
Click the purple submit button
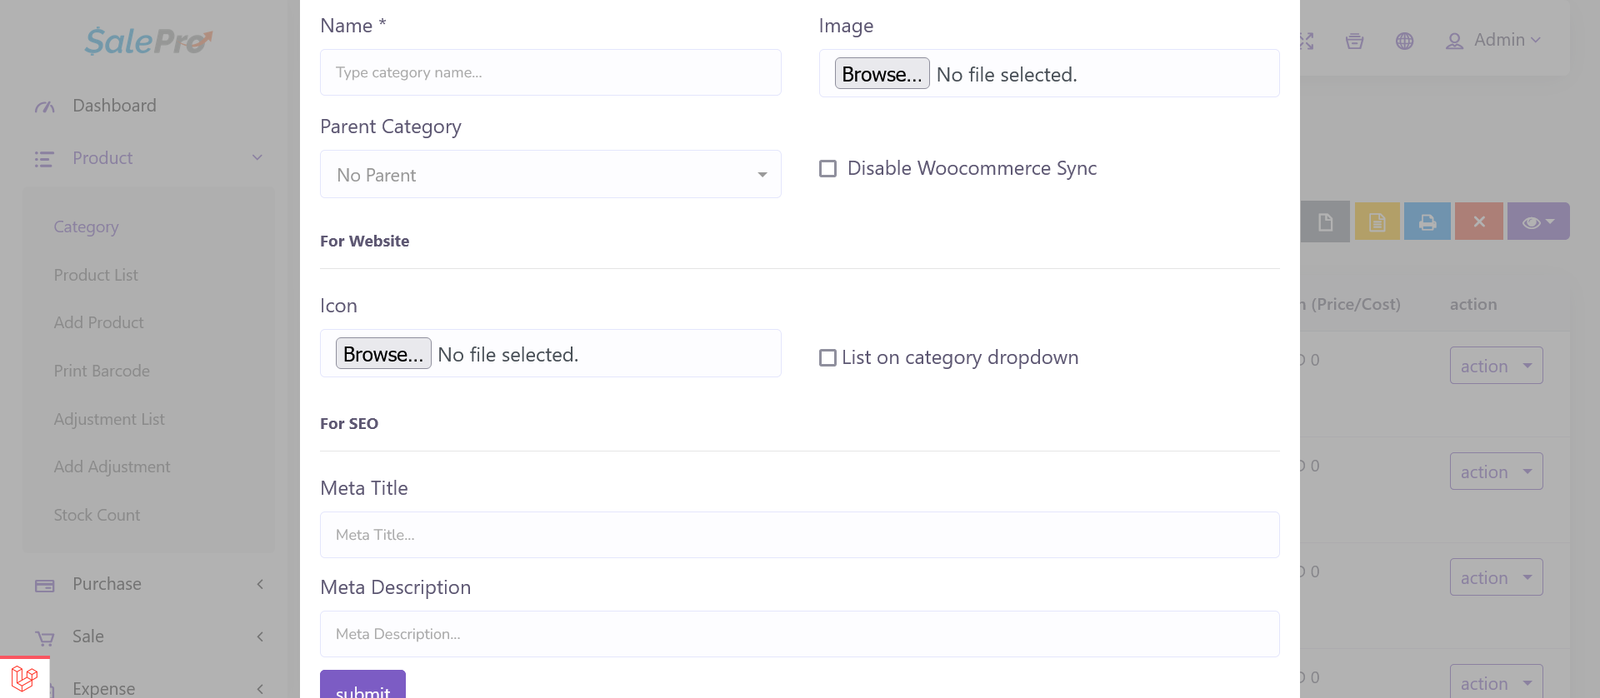[363, 686]
